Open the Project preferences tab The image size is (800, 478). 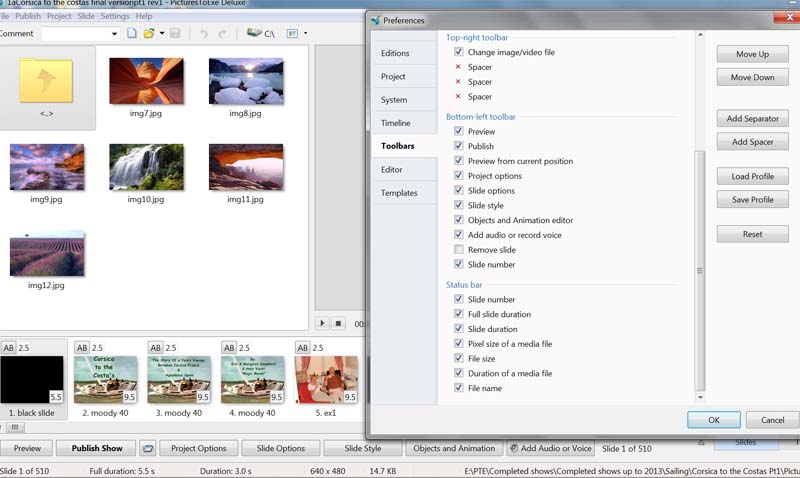pos(405,77)
